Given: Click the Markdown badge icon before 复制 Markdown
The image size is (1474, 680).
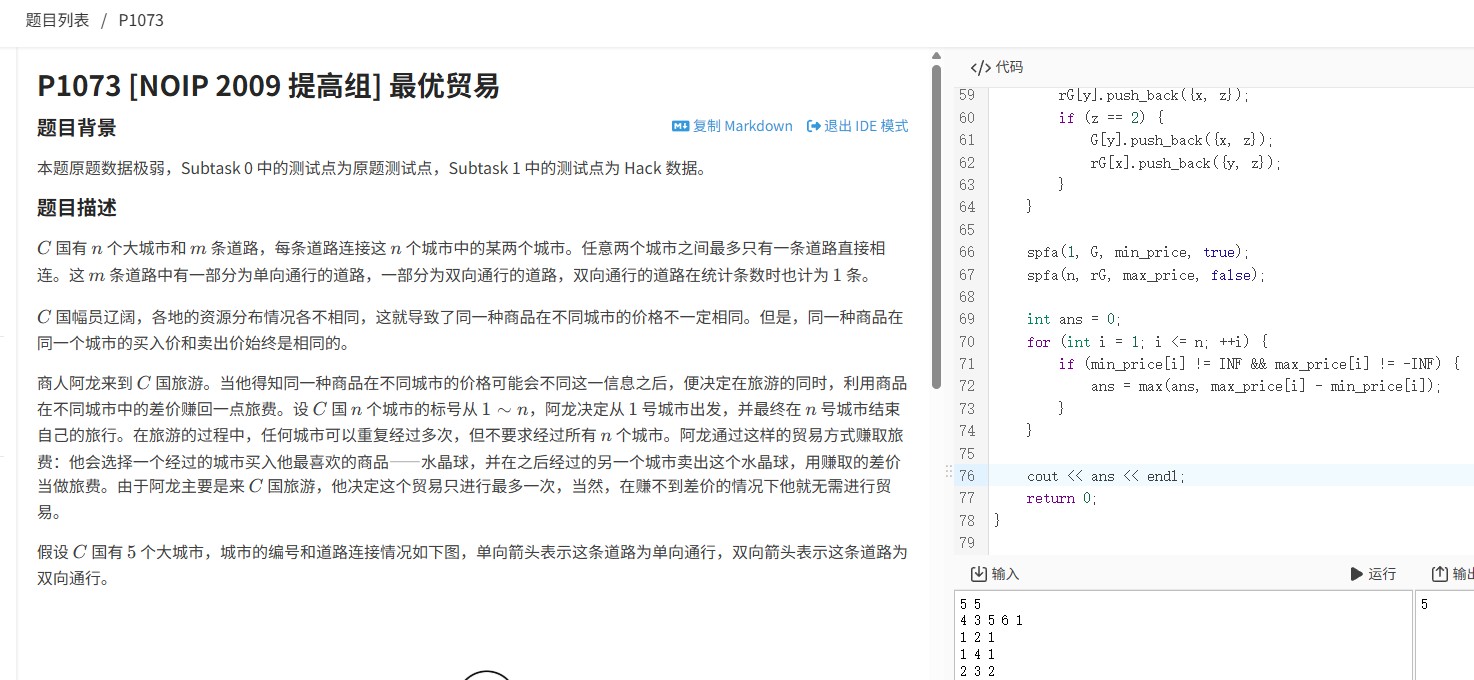Looking at the screenshot, I should point(682,125).
